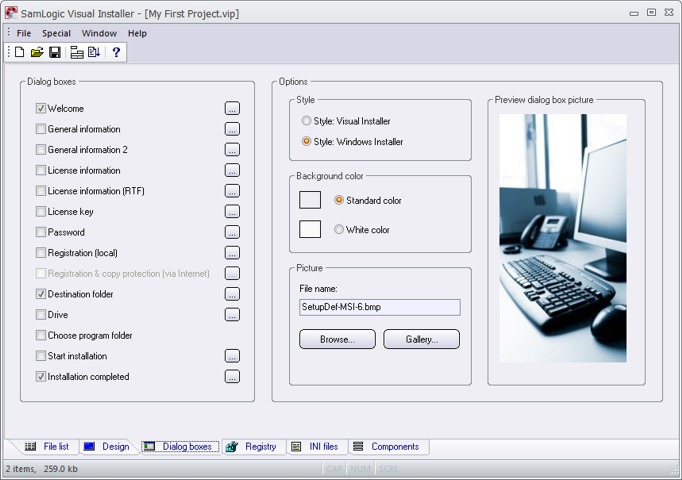Enable the General information 2 checkbox

[x=40, y=150]
